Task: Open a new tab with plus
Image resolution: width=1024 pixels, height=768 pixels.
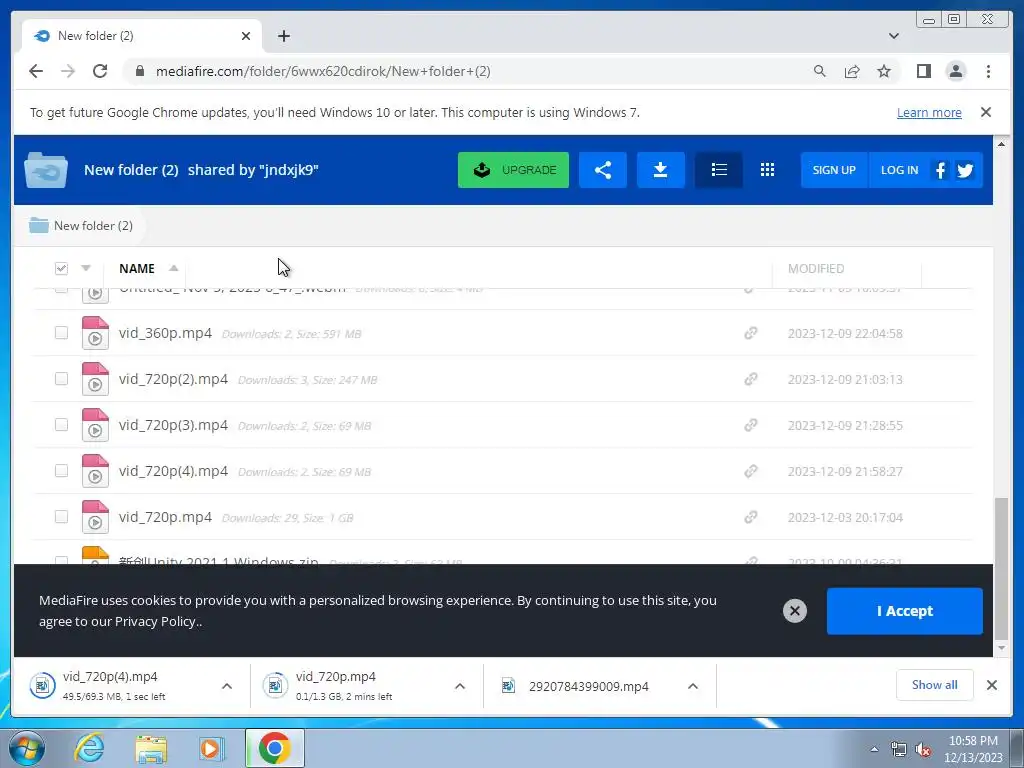Action: point(283,36)
